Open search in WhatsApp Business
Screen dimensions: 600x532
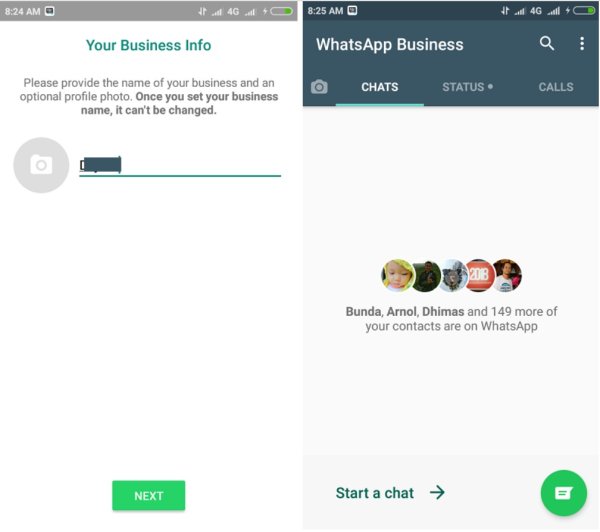[x=547, y=44]
